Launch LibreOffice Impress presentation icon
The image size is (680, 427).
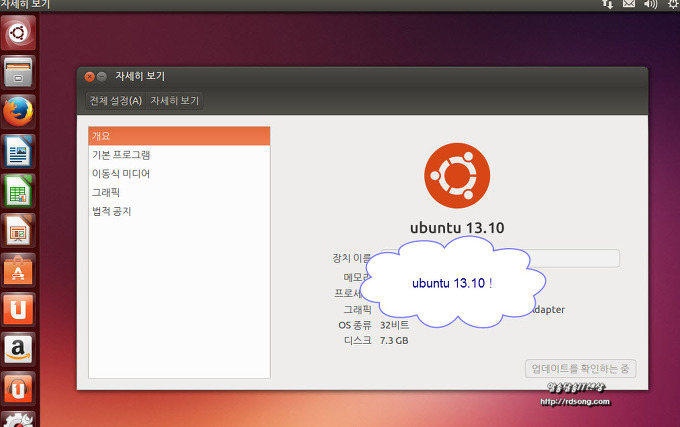click(x=18, y=230)
